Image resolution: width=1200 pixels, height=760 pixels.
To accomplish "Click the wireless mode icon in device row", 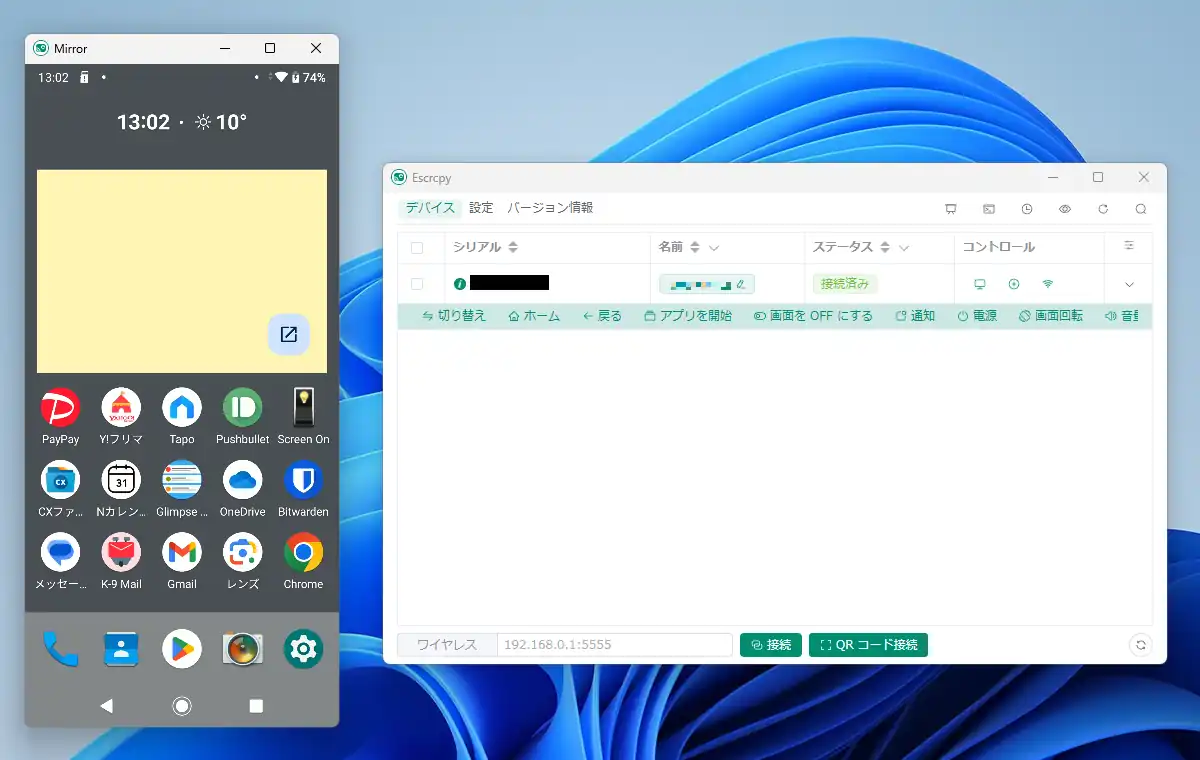I will (x=1047, y=284).
